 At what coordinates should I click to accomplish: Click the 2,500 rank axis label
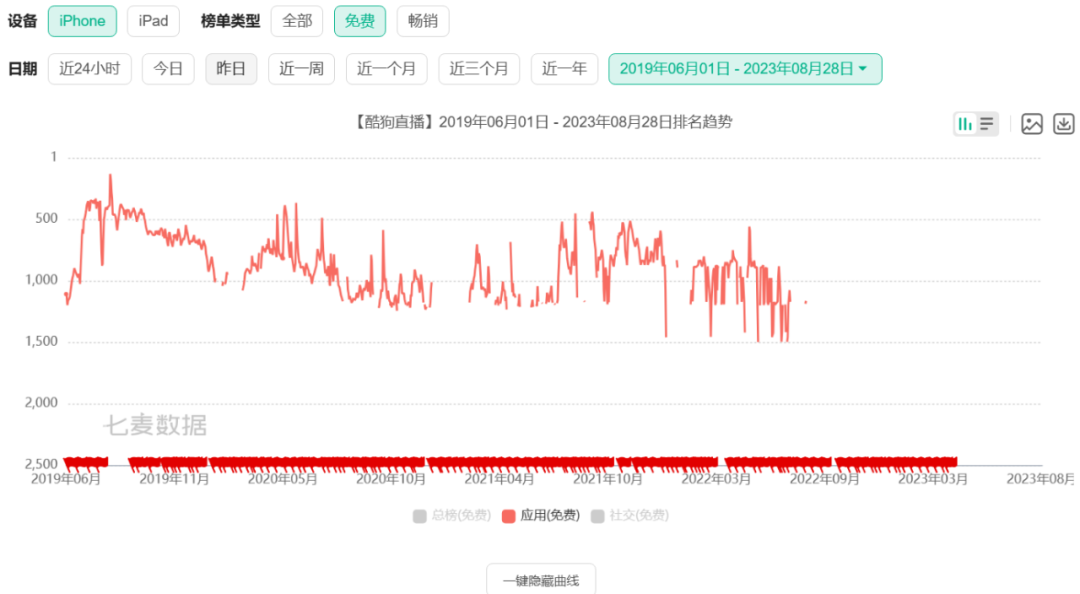pos(41,464)
